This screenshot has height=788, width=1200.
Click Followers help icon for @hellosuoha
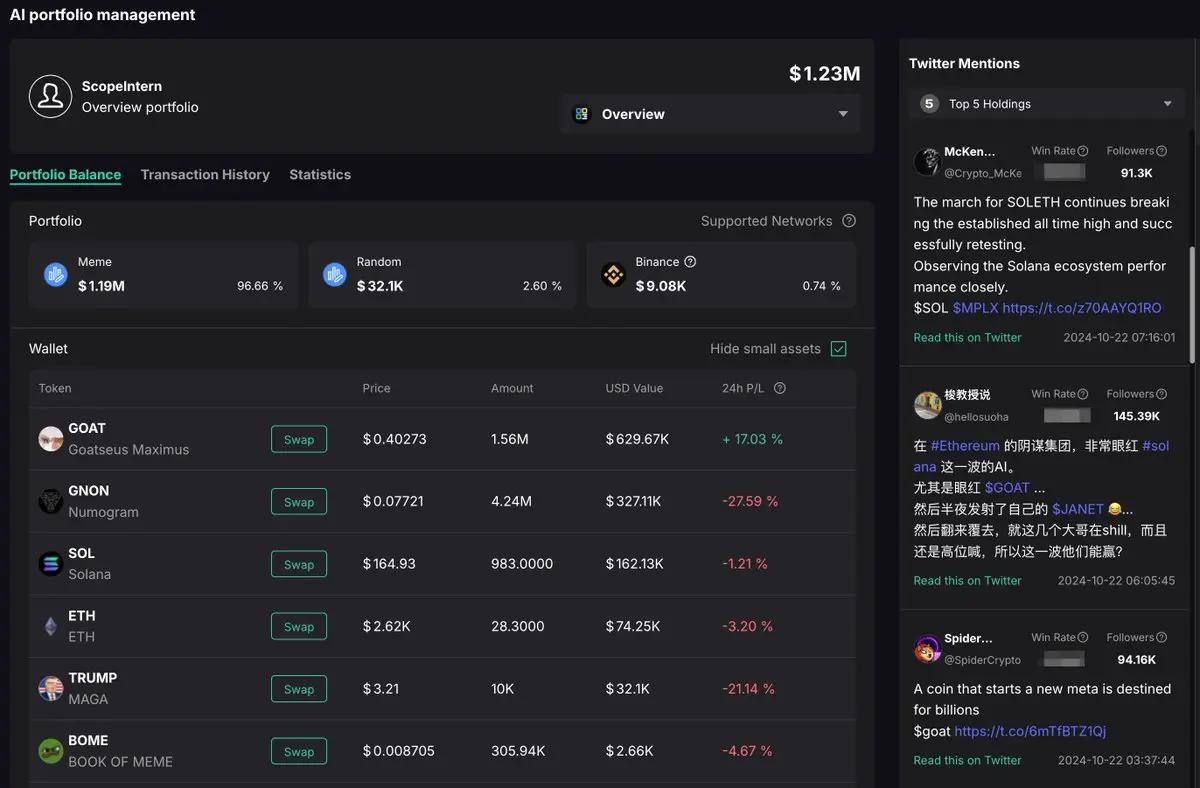coord(1161,394)
